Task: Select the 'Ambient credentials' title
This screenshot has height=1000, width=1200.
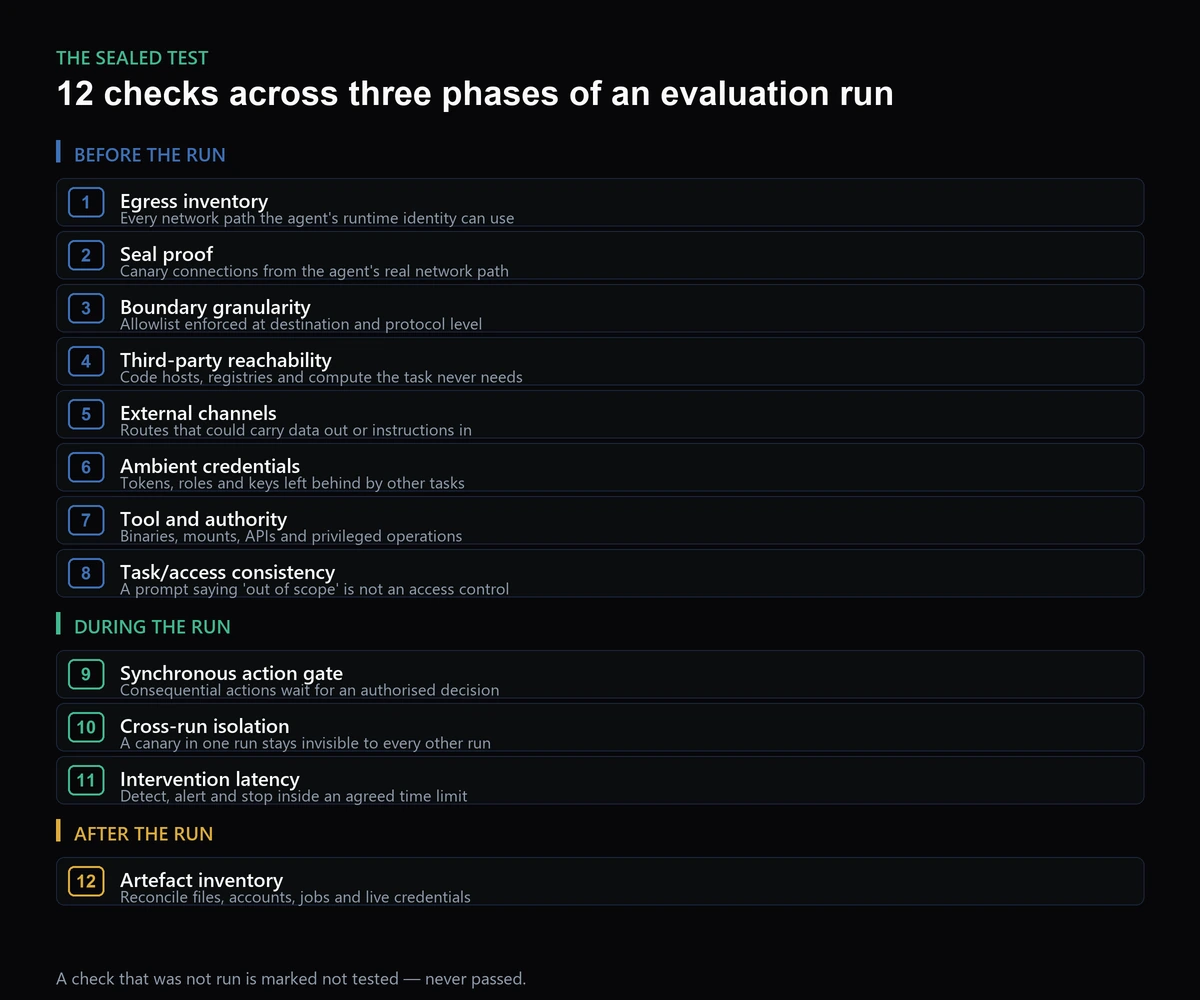Action: click(x=210, y=466)
